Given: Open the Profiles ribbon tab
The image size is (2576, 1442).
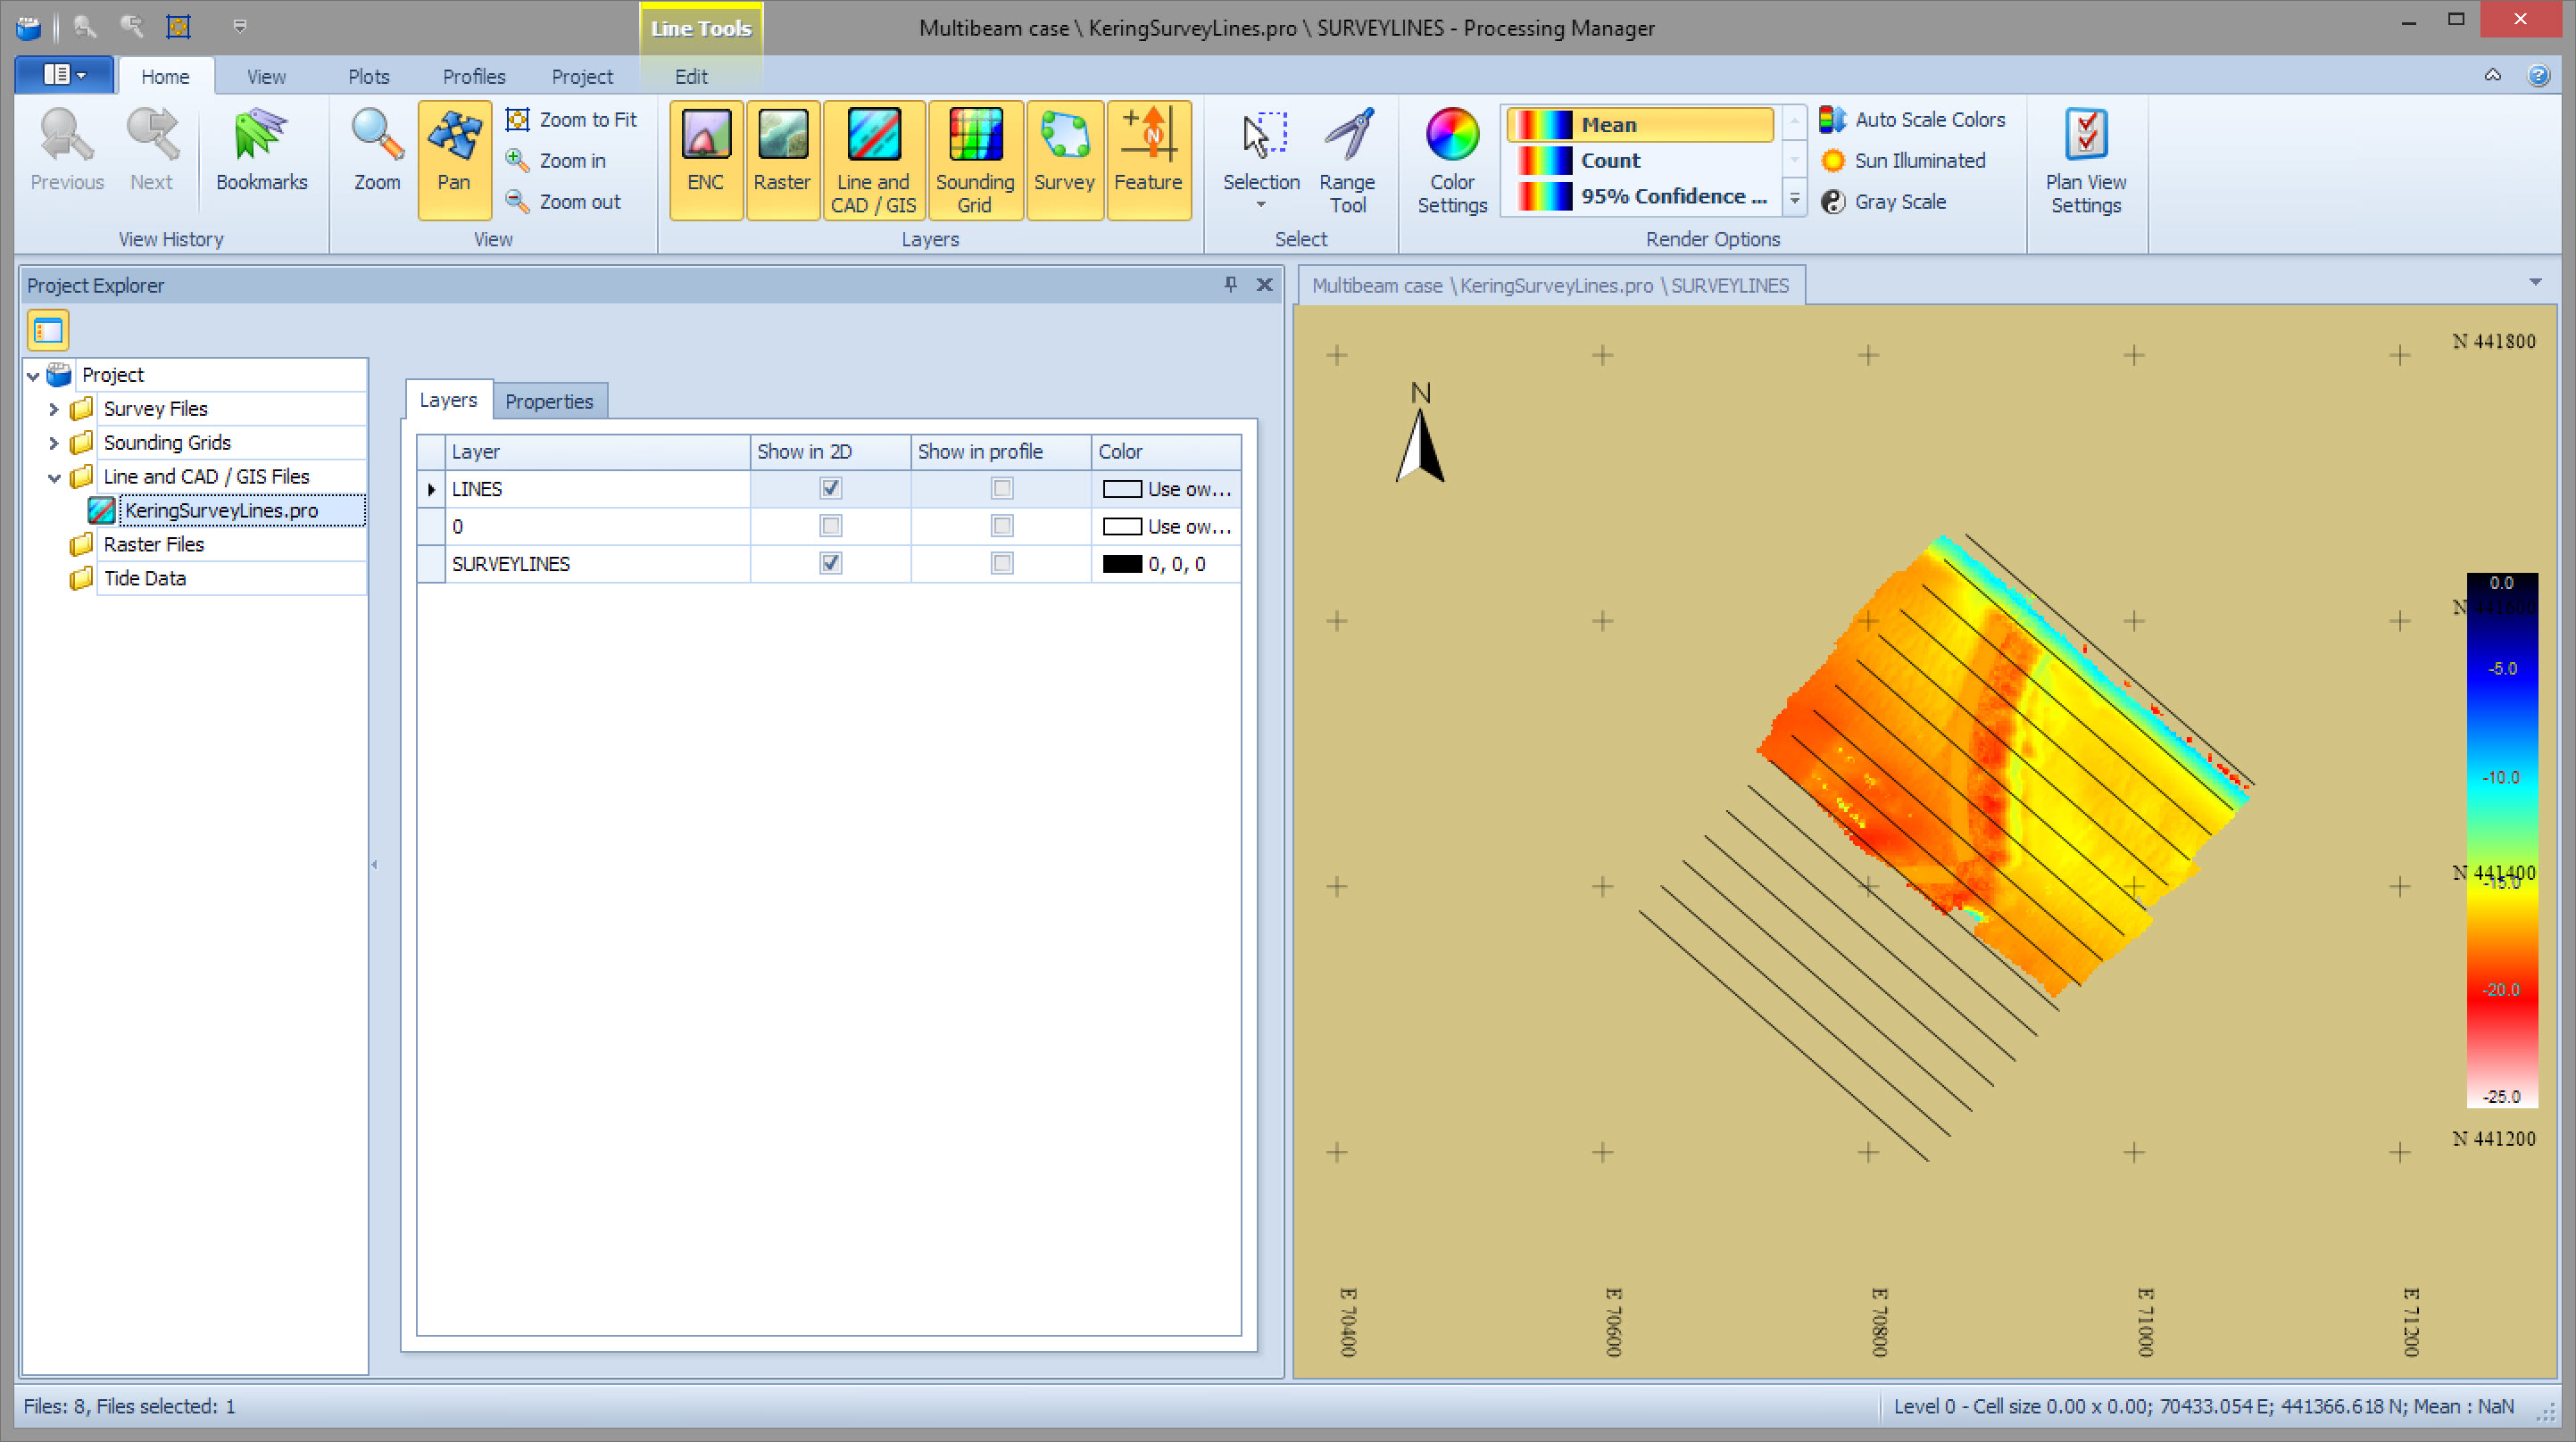Looking at the screenshot, I should point(473,76).
